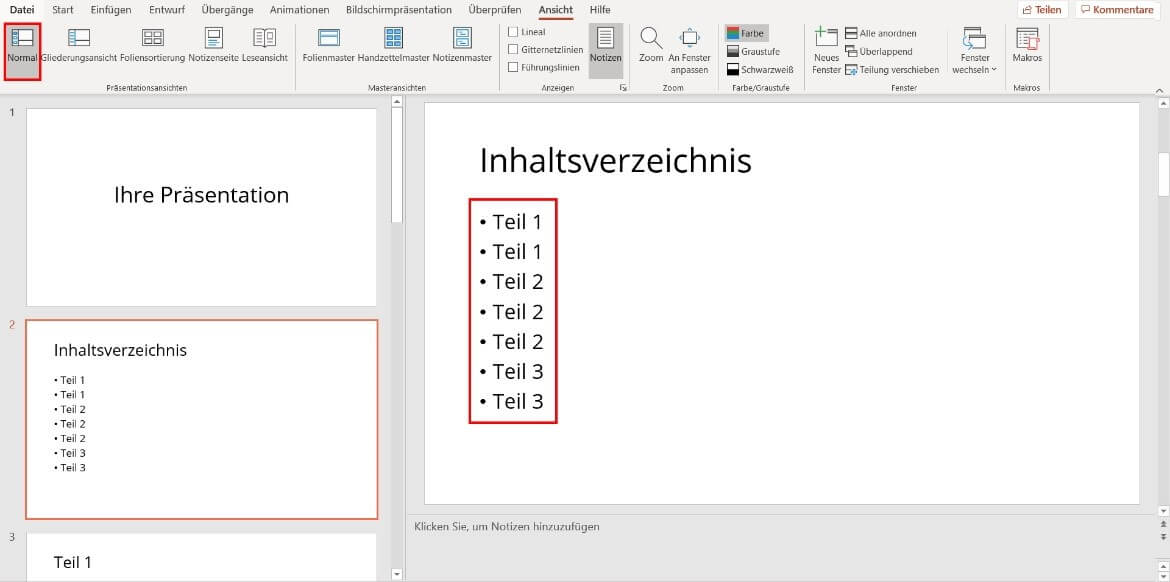
Task: Select Graustufe grayscale mode
Action: (752, 51)
